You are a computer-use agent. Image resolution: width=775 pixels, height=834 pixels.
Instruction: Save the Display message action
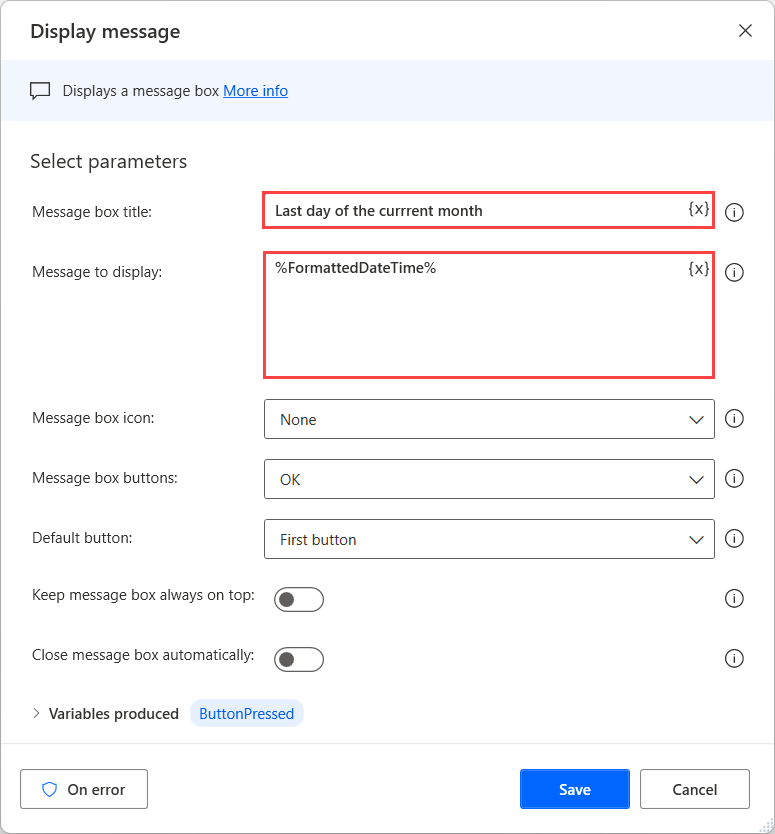[x=574, y=789]
